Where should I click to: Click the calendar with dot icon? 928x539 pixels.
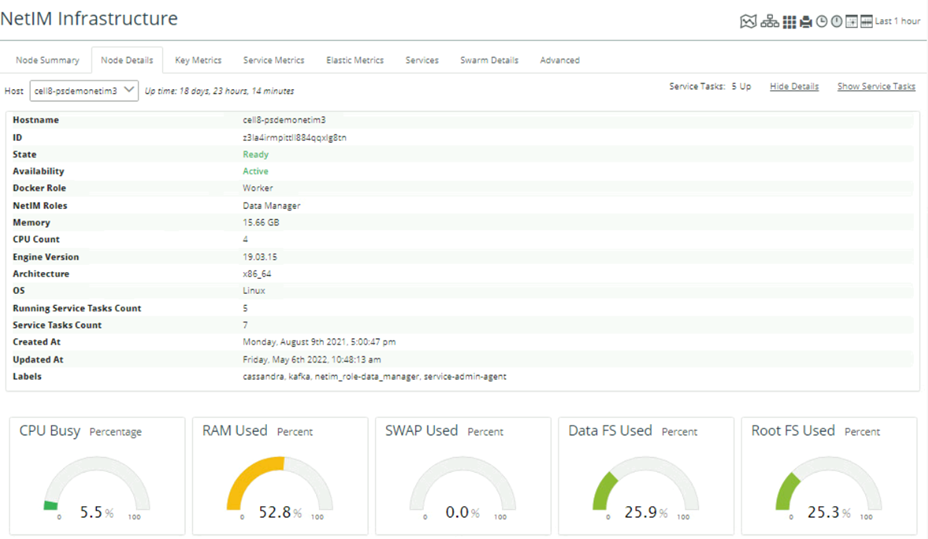point(852,22)
